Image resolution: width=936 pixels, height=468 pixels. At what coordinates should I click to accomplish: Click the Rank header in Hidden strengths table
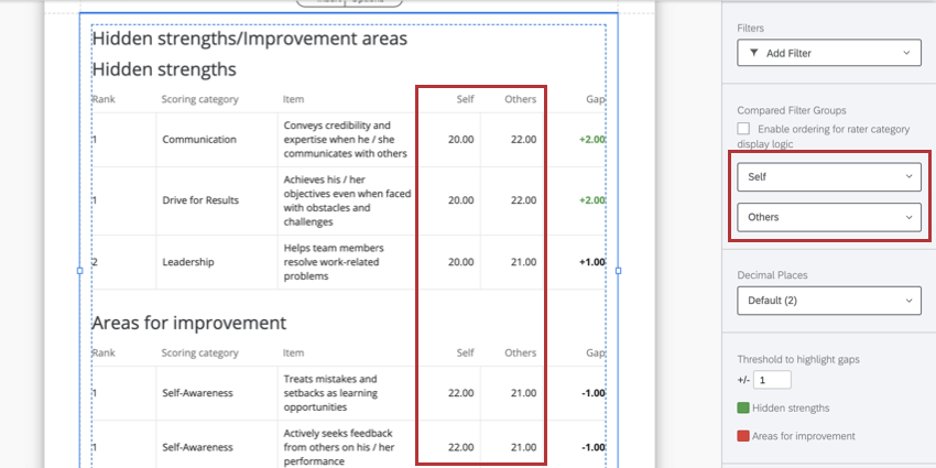pos(103,99)
